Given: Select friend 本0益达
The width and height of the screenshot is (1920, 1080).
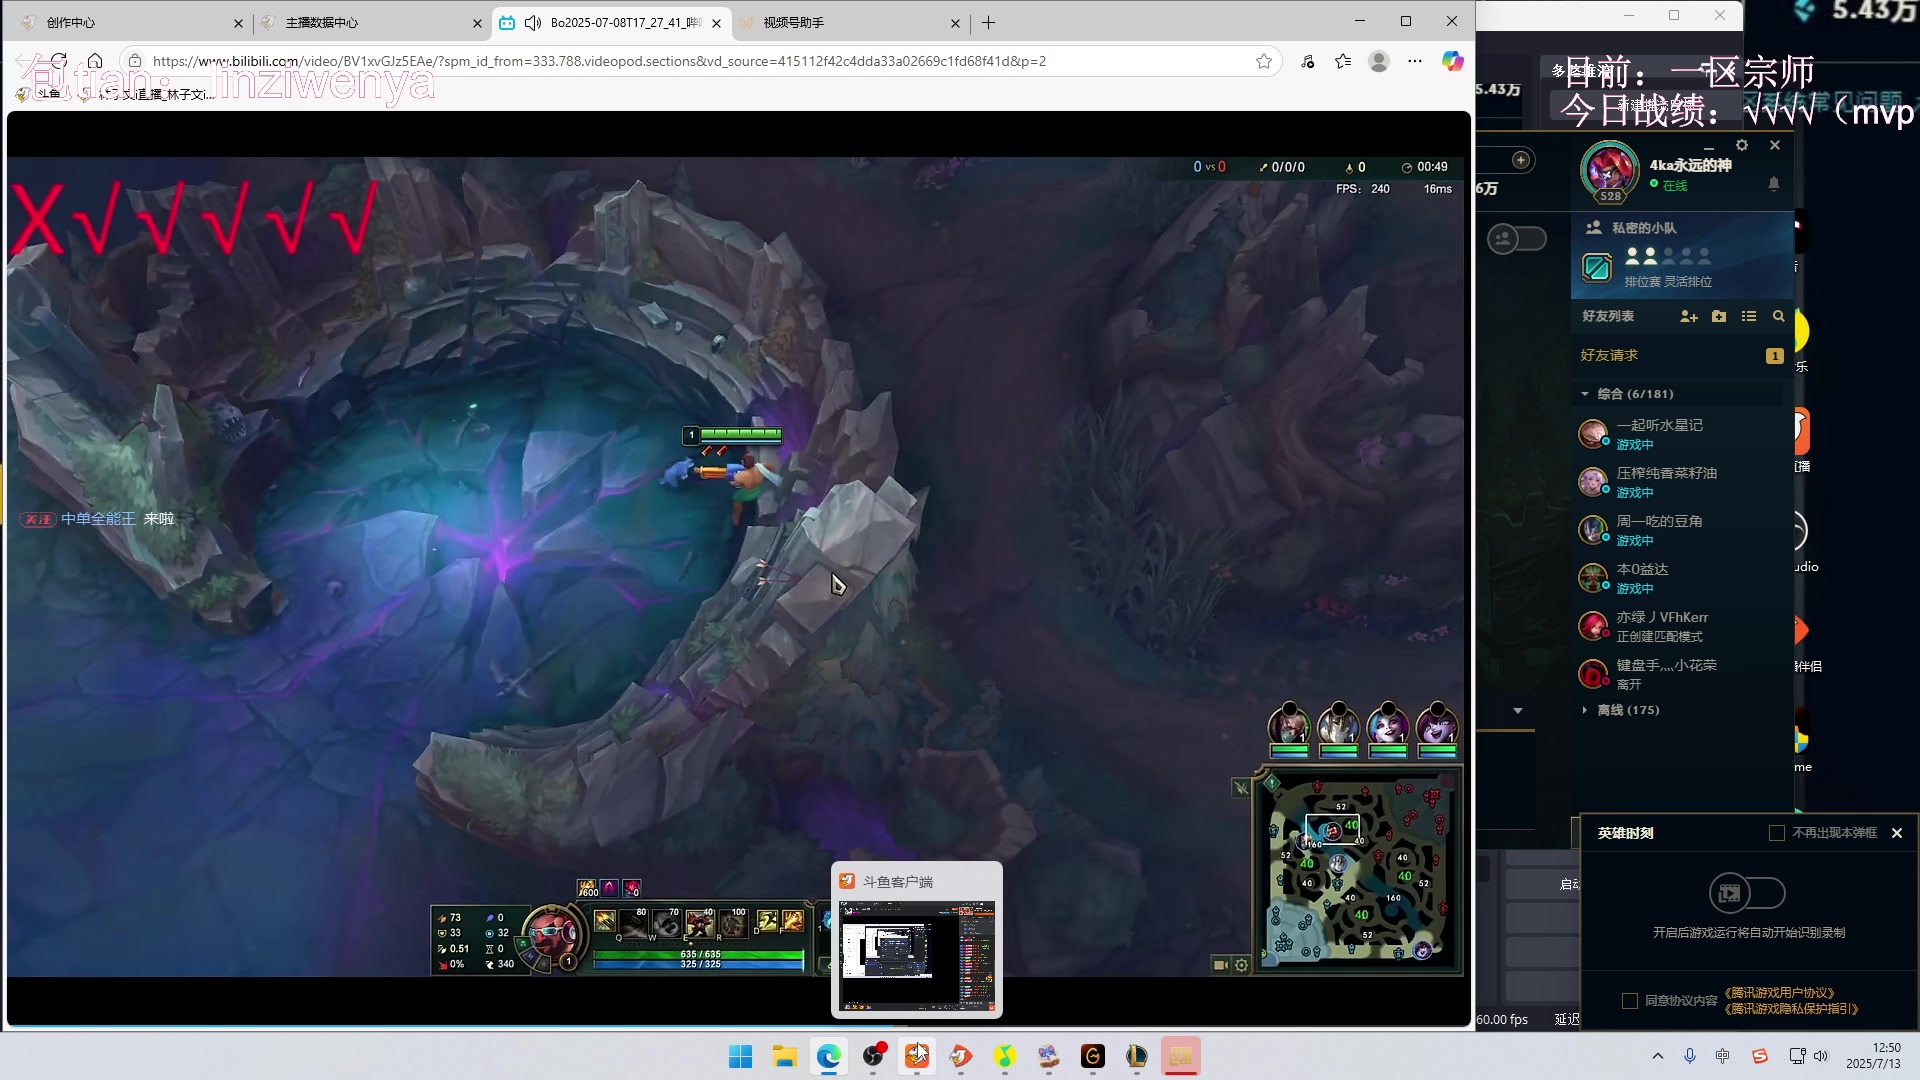Looking at the screenshot, I should pos(1680,578).
